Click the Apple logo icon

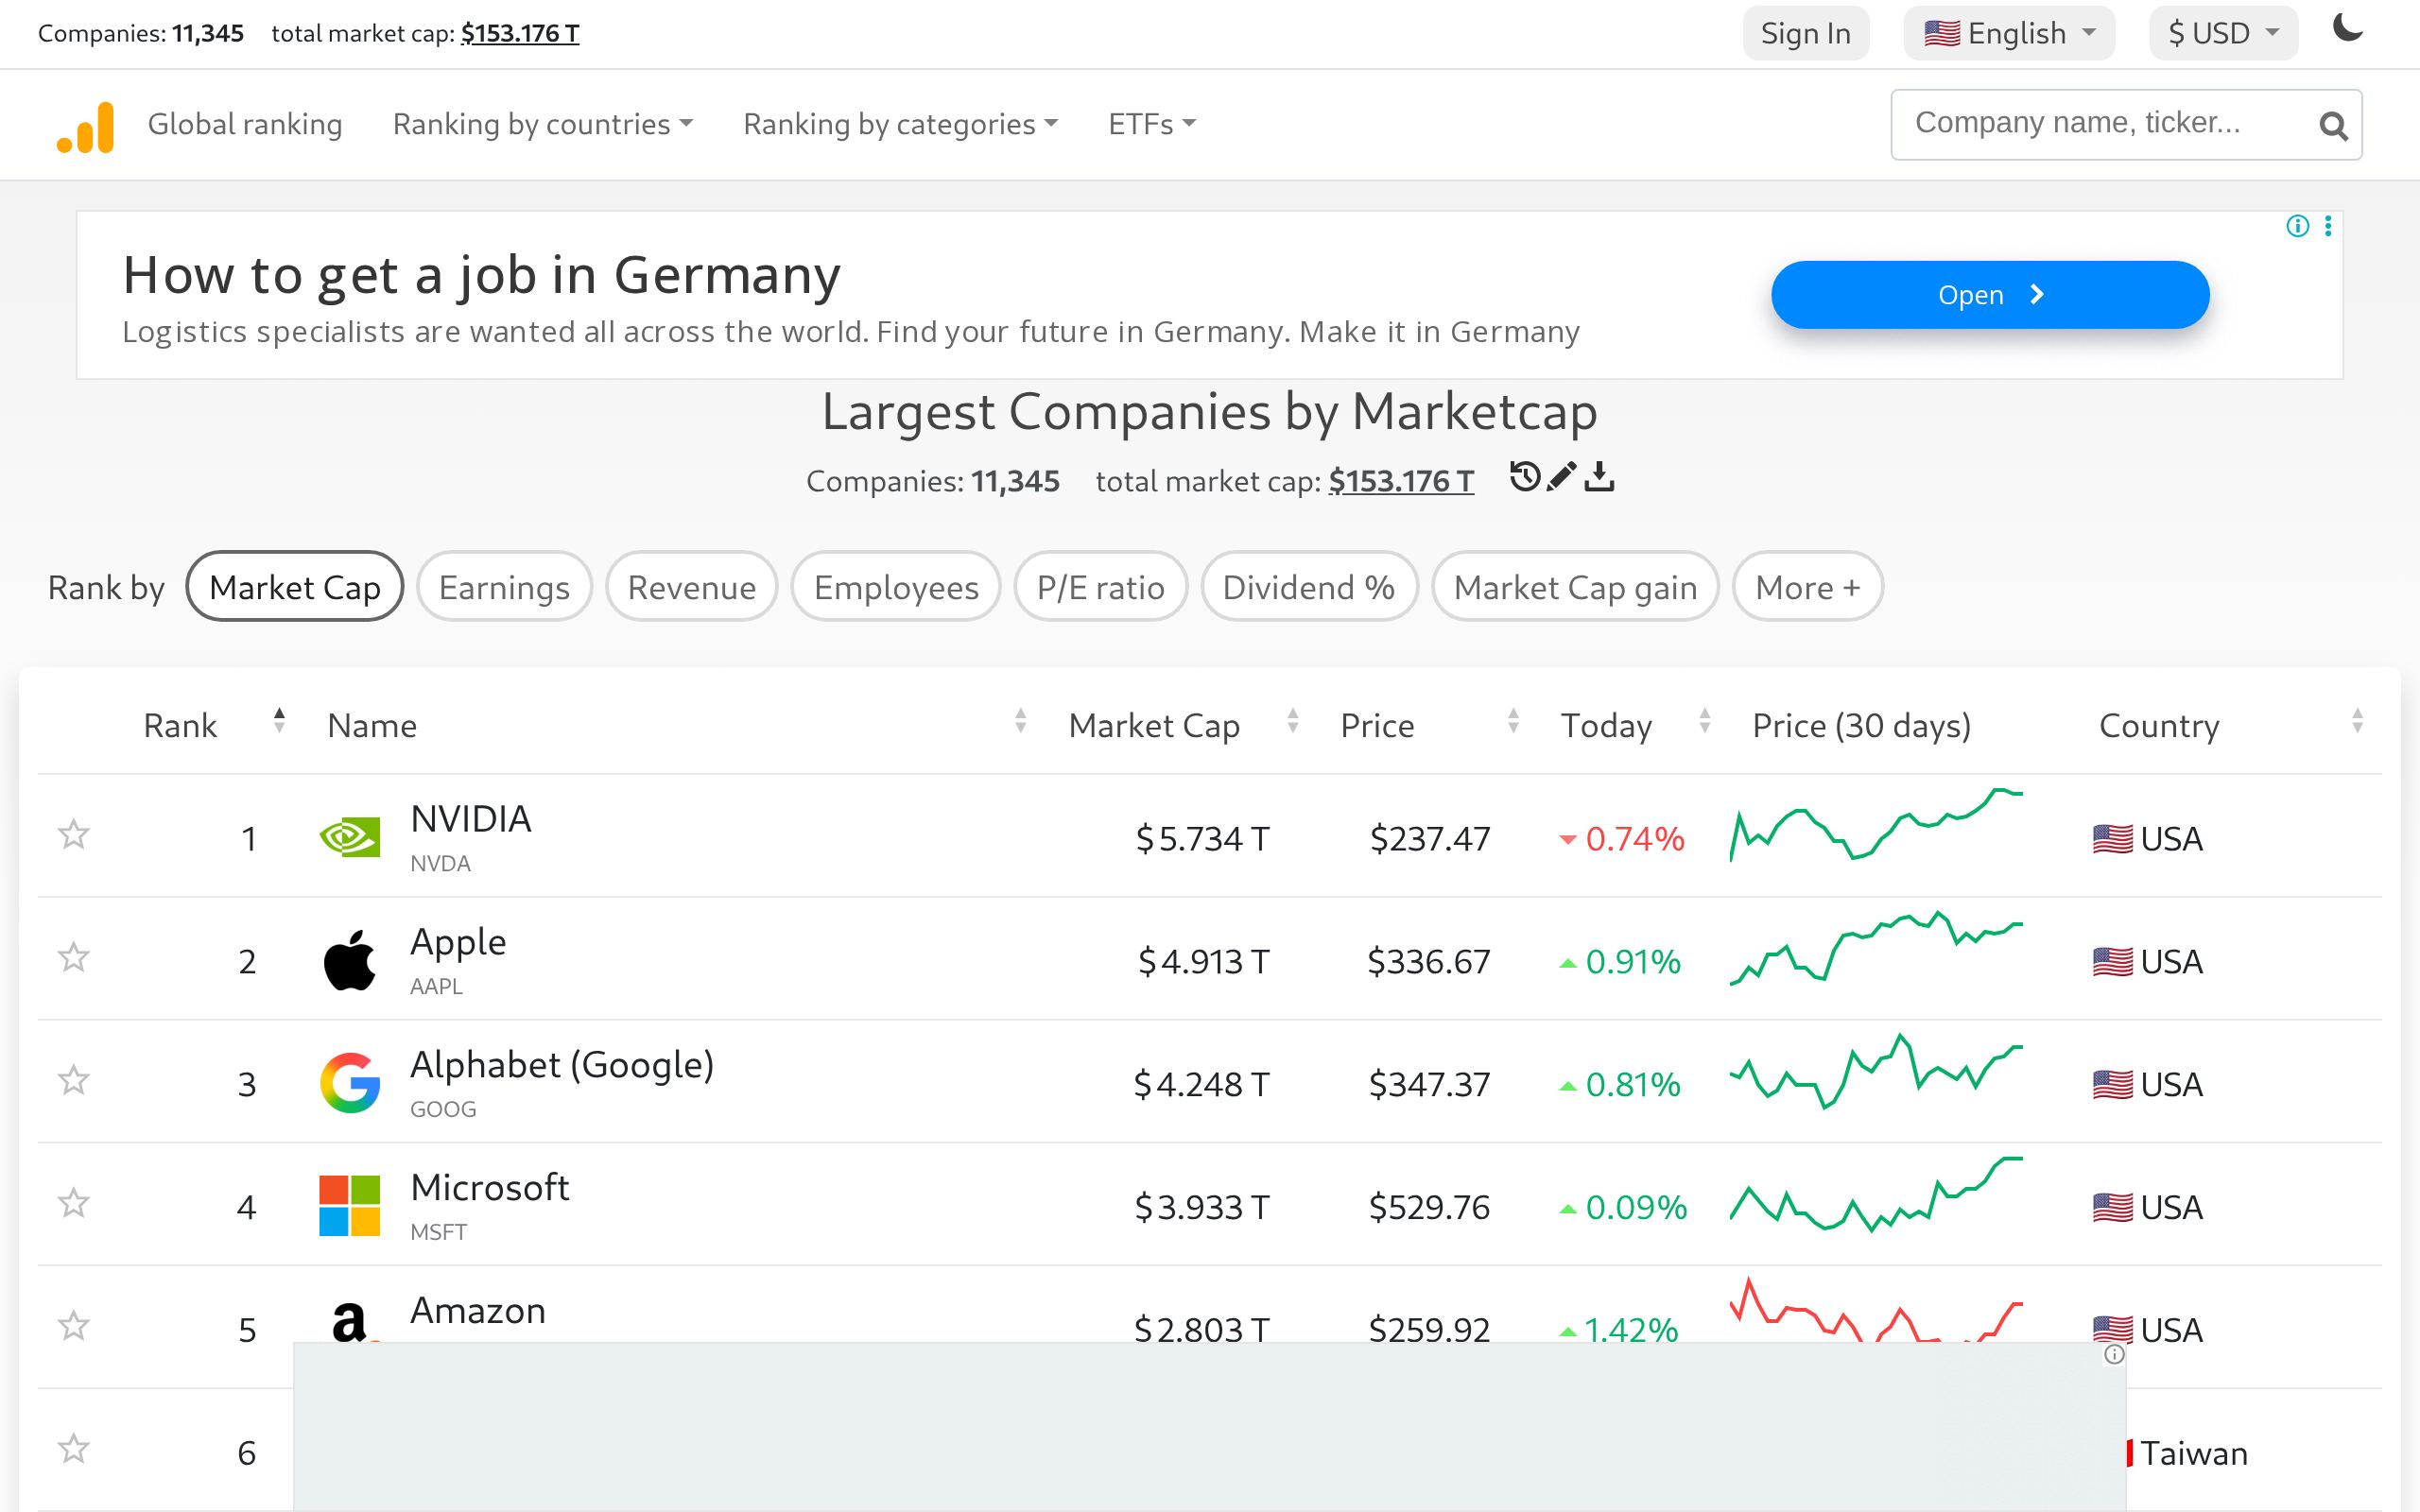349,960
